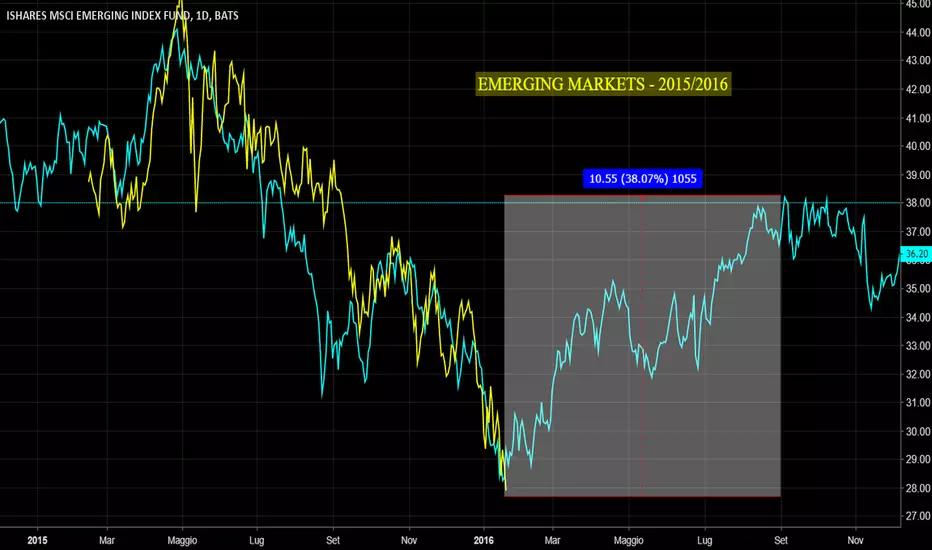Viewport: 932px width, 550px height.
Task: Click the 28.00 price axis label
Action: (918, 488)
